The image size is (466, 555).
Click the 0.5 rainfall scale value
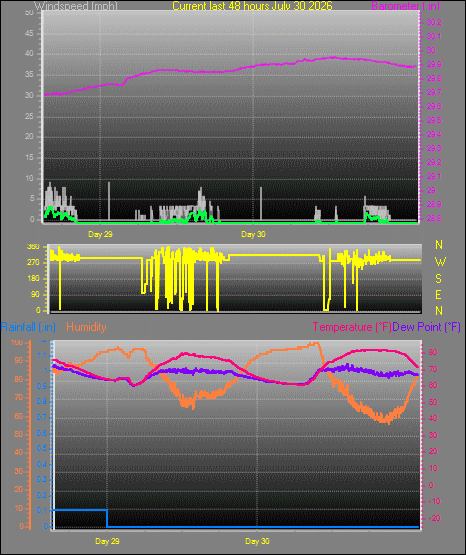(42, 448)
